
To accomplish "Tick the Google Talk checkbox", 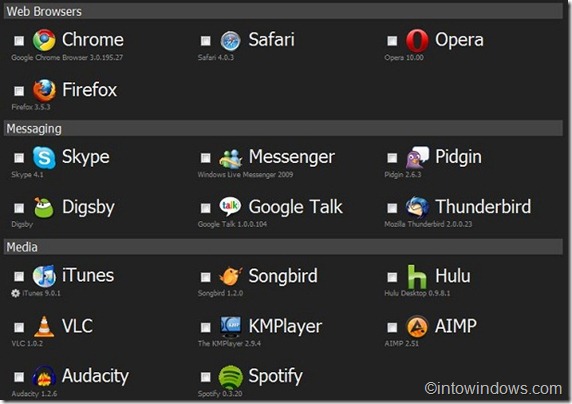I will point(206,208).
